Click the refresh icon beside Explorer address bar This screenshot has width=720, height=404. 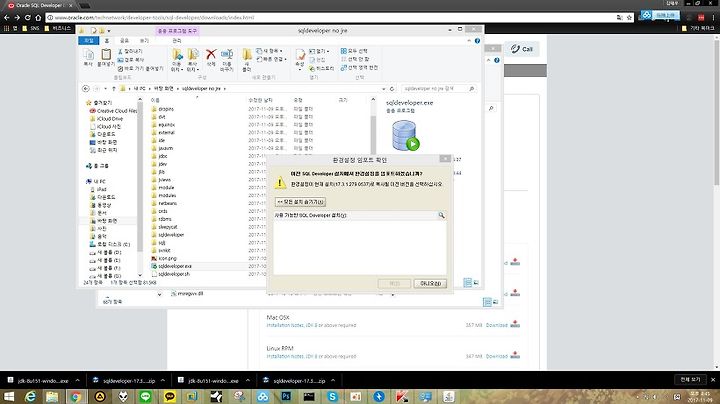pyautogui.click(x=392, y=89)
